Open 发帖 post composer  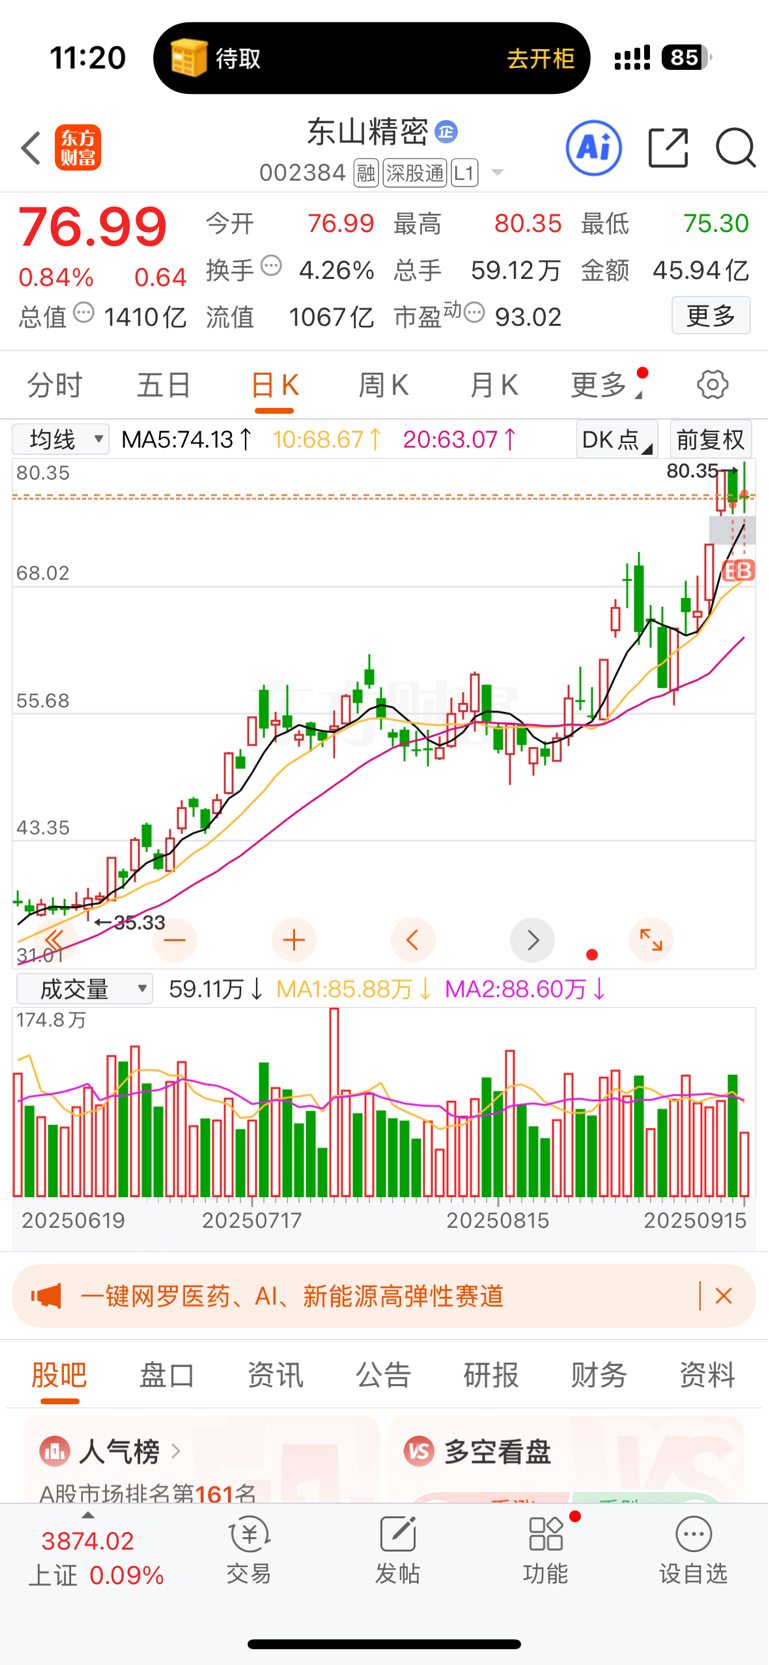click(x=397, y=1551)
